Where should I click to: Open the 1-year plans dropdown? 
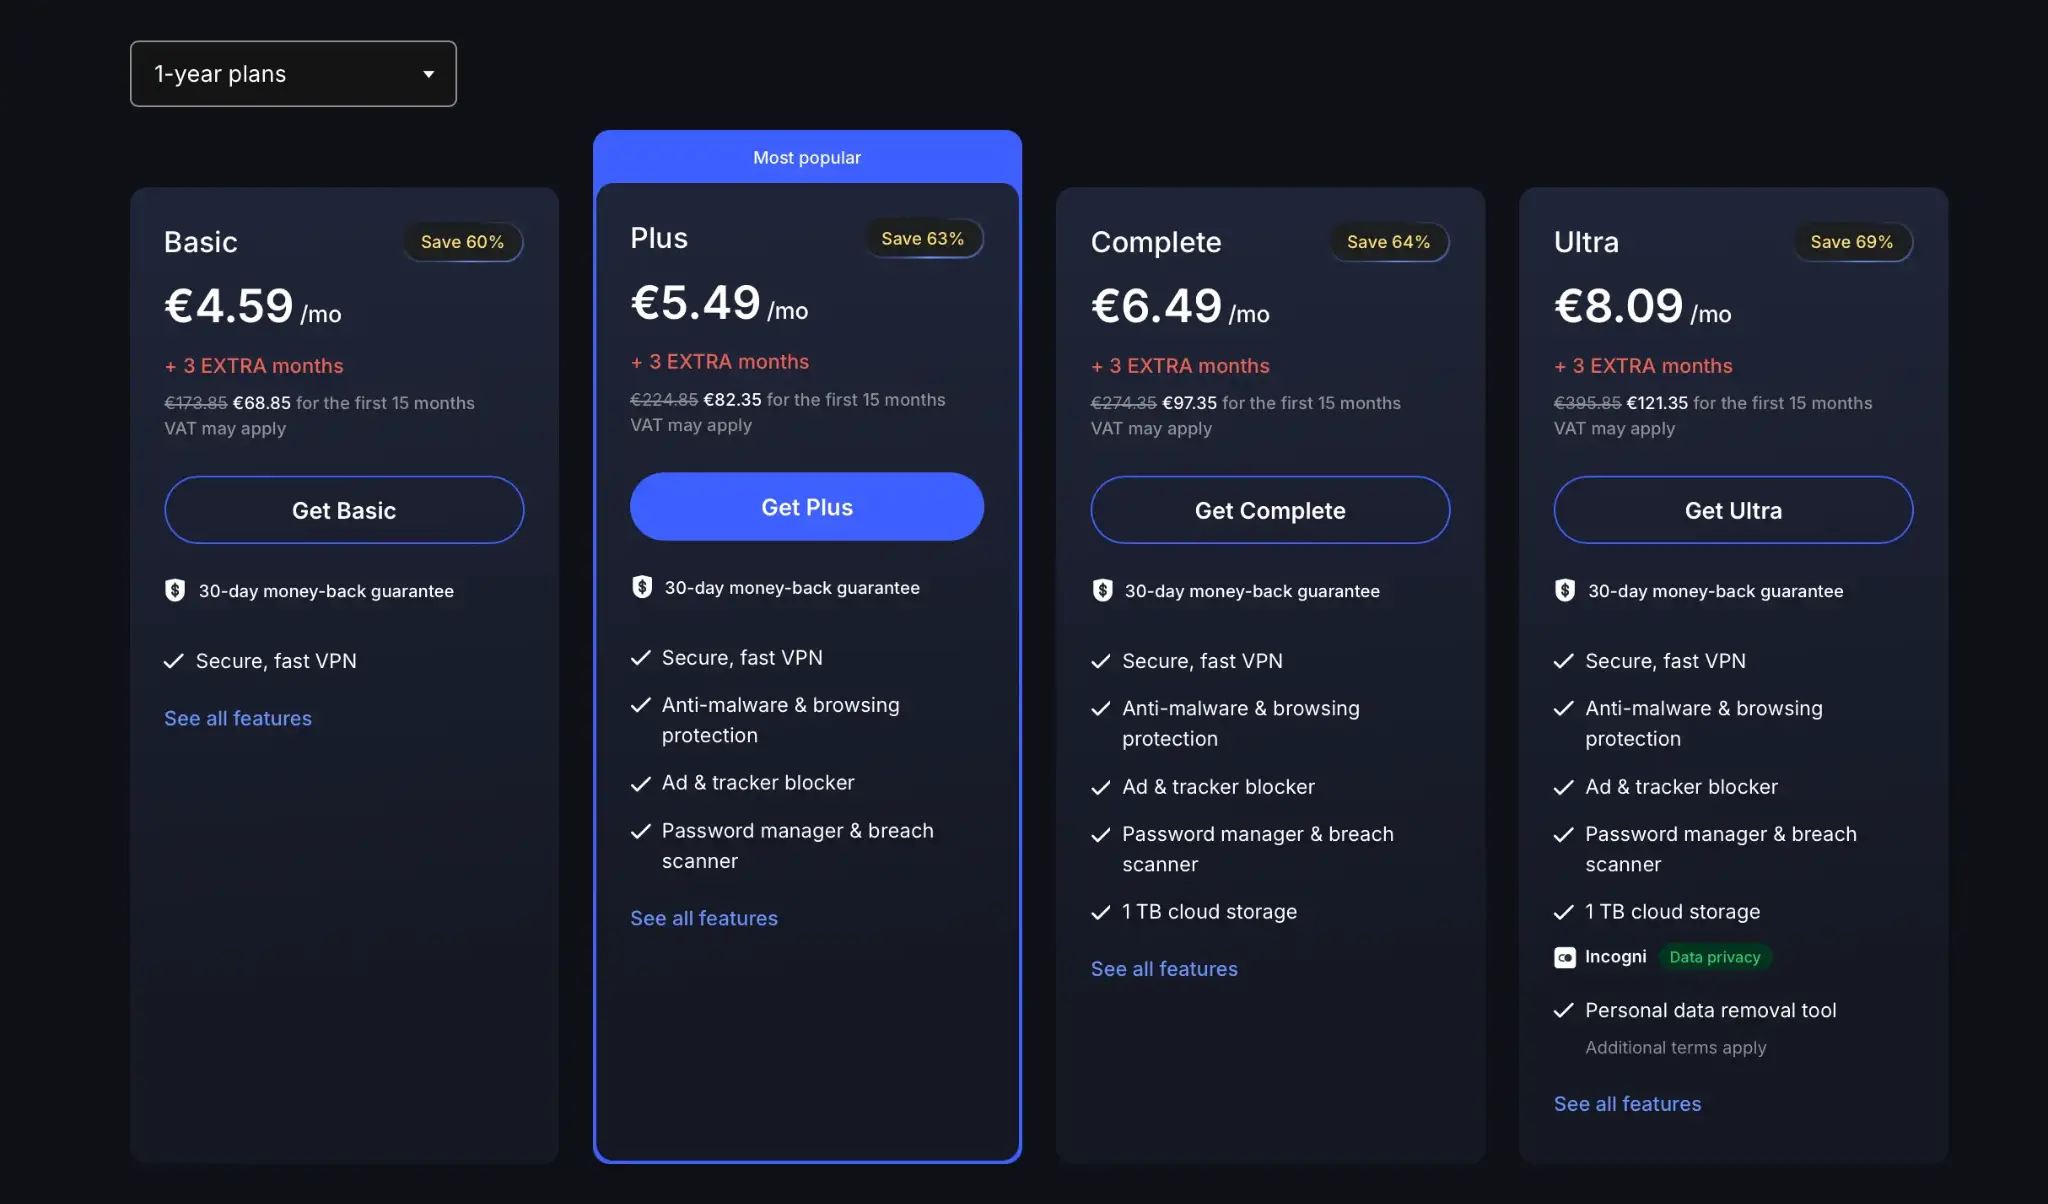[293, 74]
